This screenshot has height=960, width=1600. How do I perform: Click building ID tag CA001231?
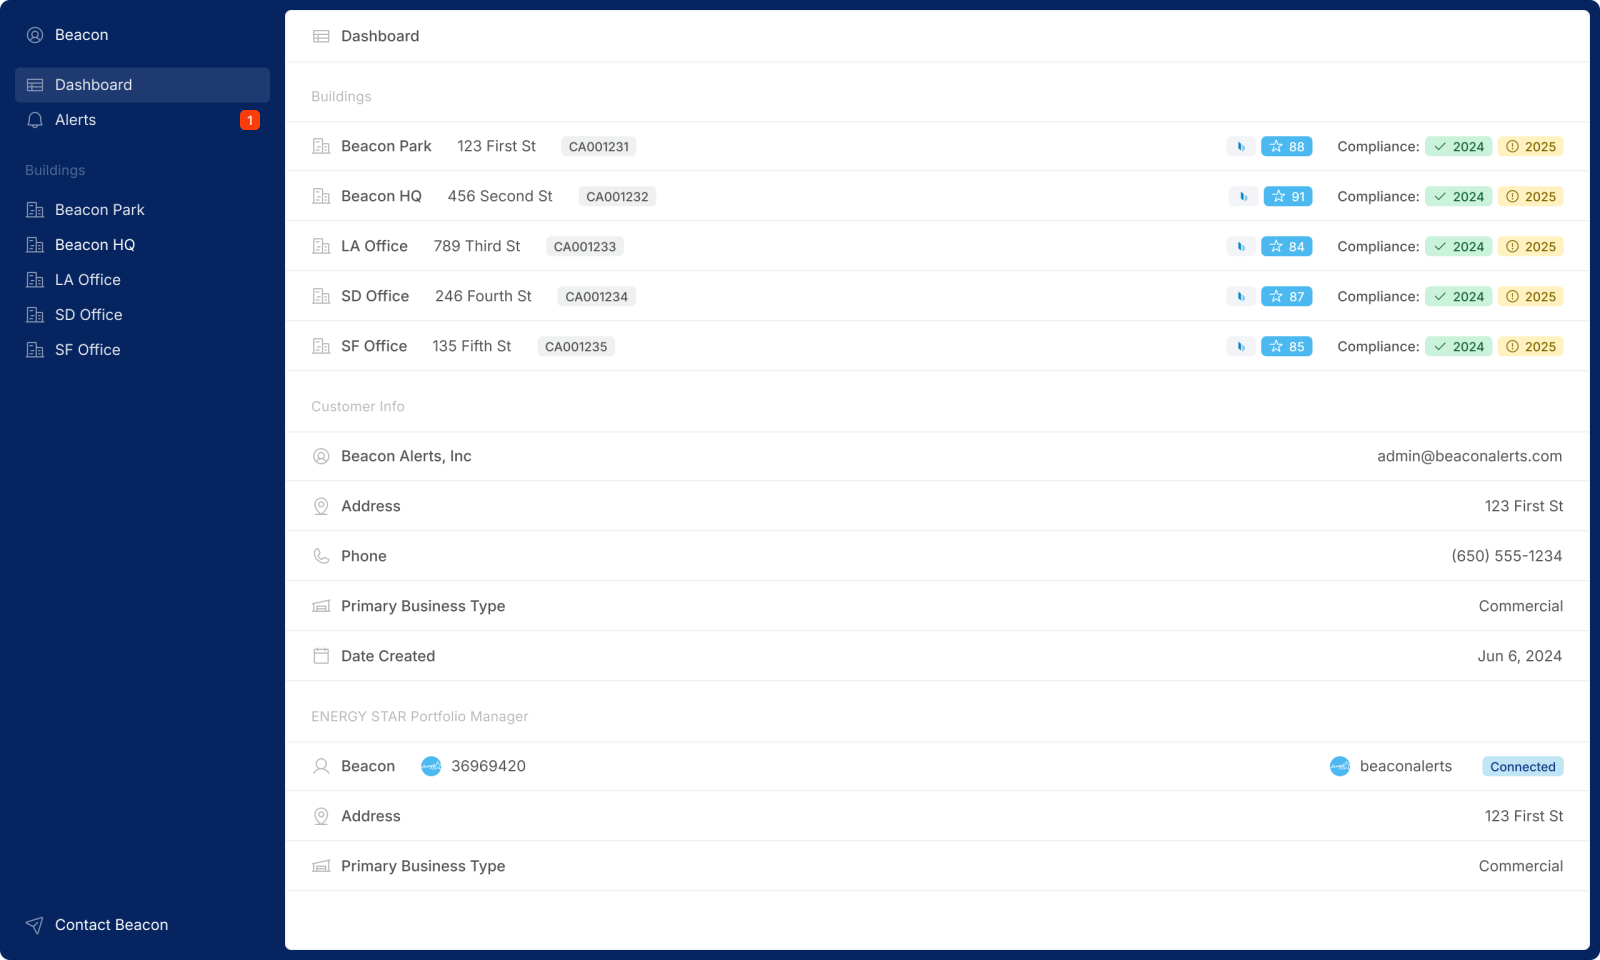[x=599, y=147]
